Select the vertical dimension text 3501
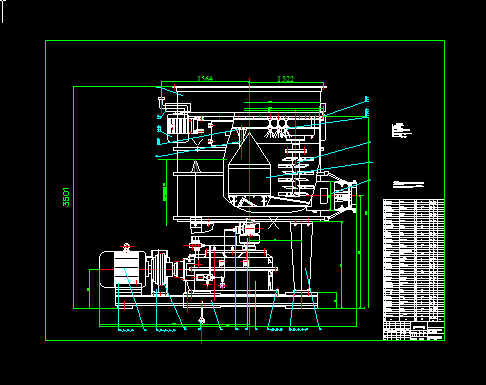This screenshot has width=486, height=385. [66, 197]
